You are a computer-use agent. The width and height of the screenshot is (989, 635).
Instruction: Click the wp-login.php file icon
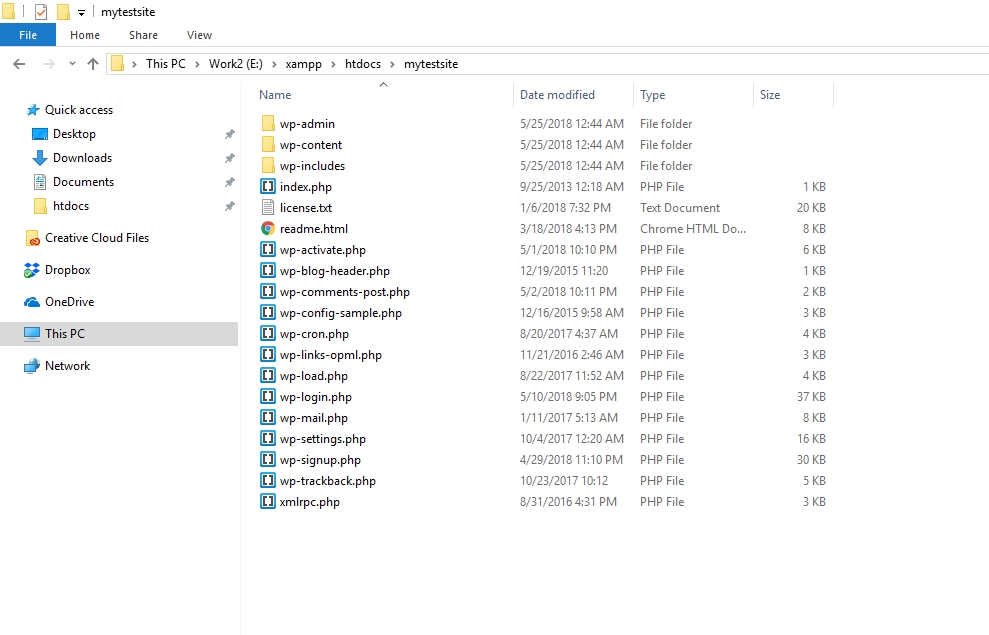coord(268,396)
